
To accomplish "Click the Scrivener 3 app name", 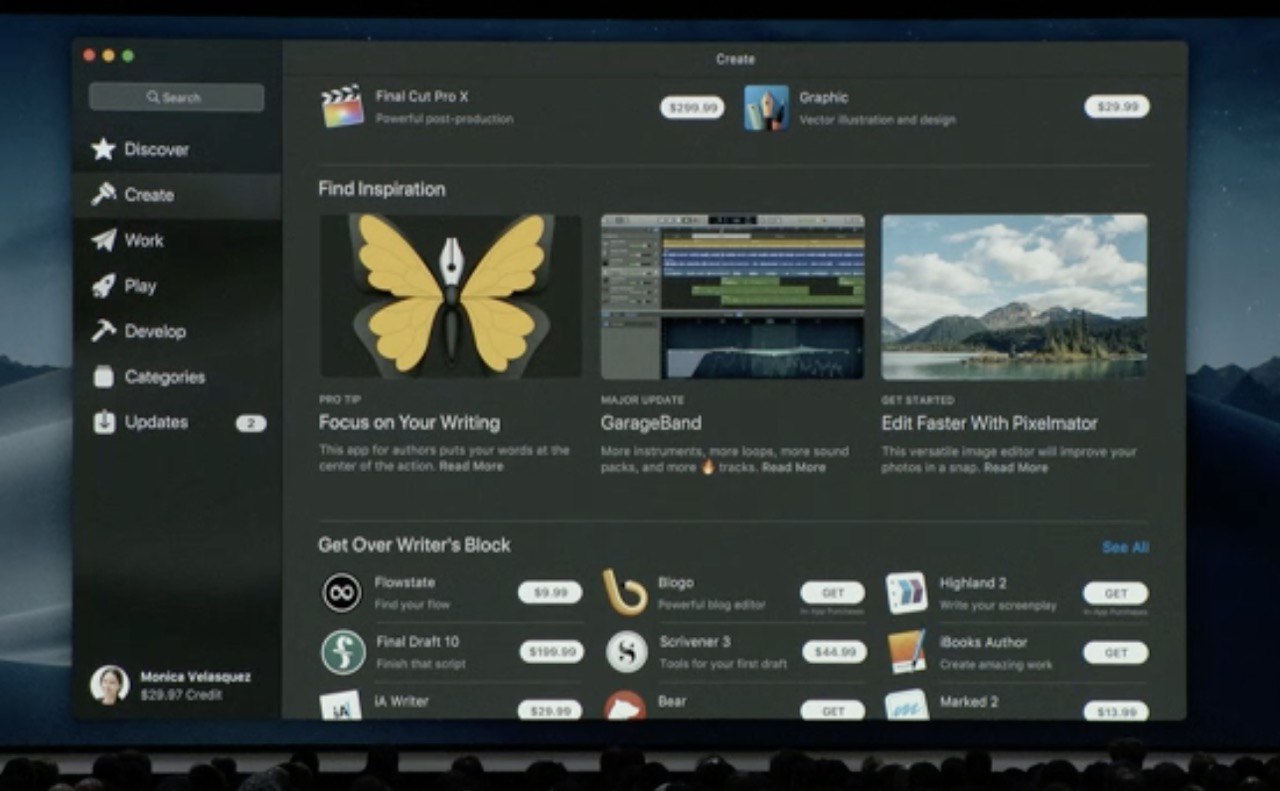I will coord(695,641).
